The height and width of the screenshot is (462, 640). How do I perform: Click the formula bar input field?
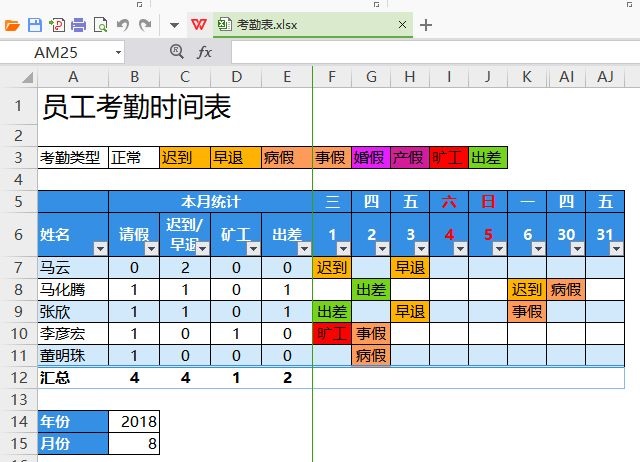436,52
